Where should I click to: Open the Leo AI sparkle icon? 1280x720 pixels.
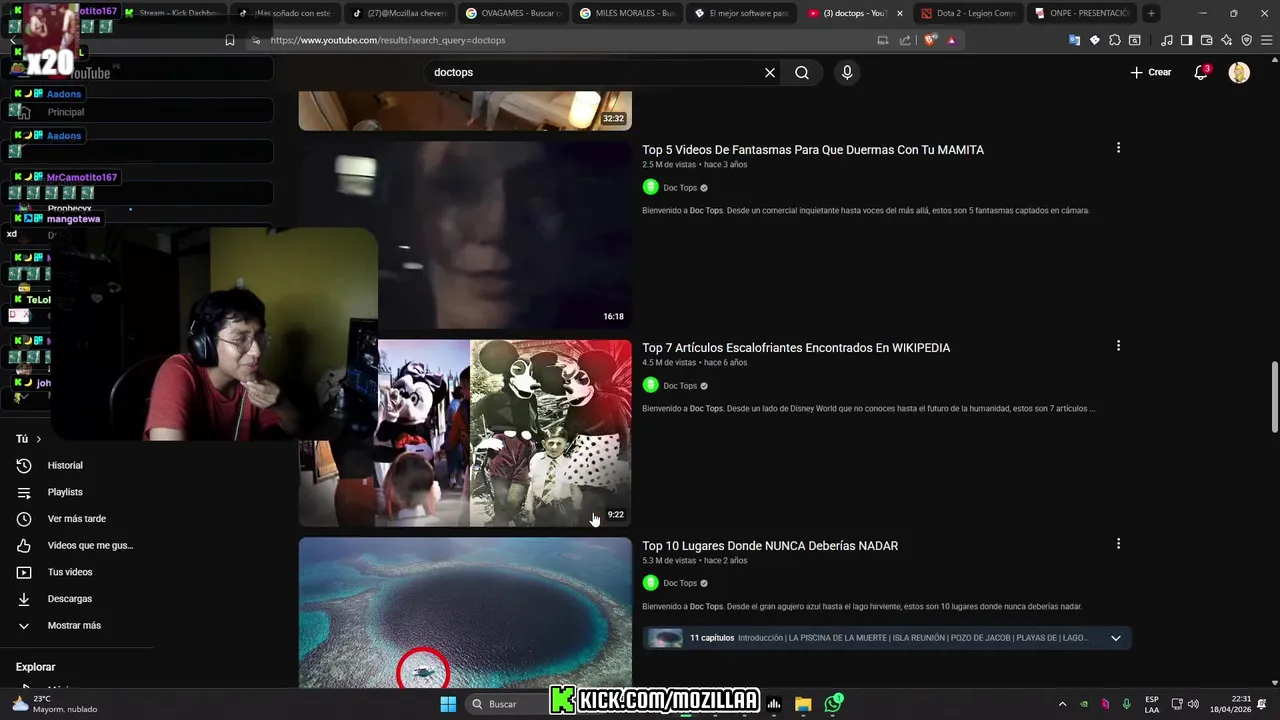(x=1226, y=40)
